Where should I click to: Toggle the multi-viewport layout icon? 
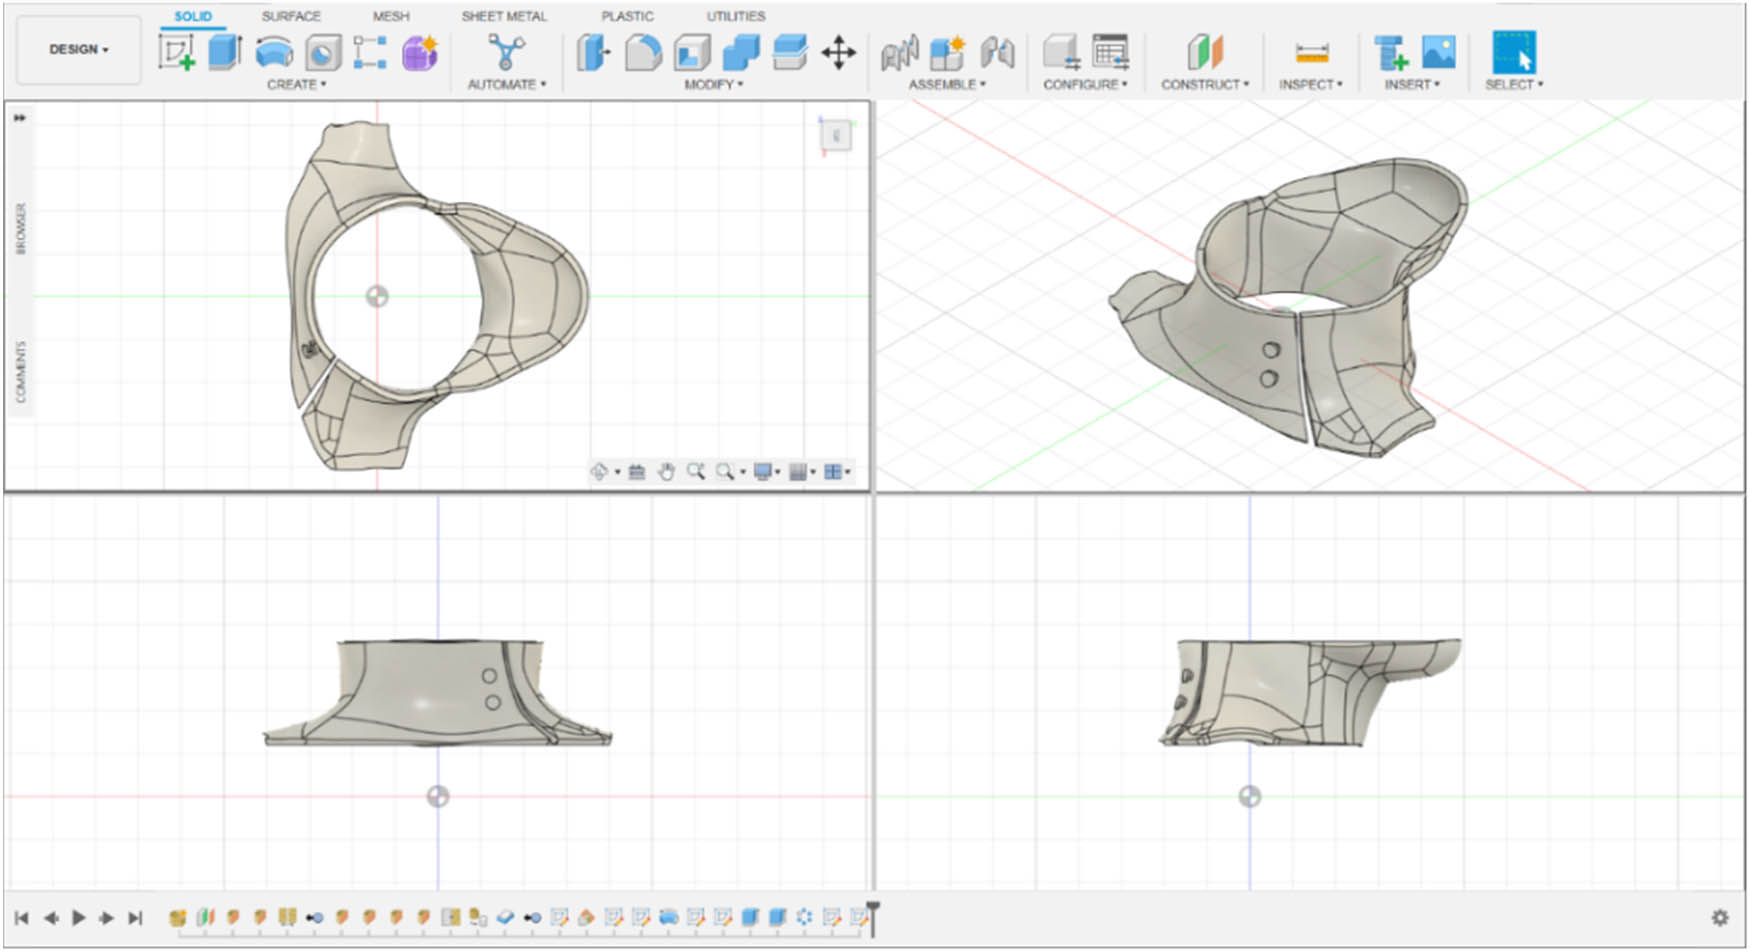point(835,470)
